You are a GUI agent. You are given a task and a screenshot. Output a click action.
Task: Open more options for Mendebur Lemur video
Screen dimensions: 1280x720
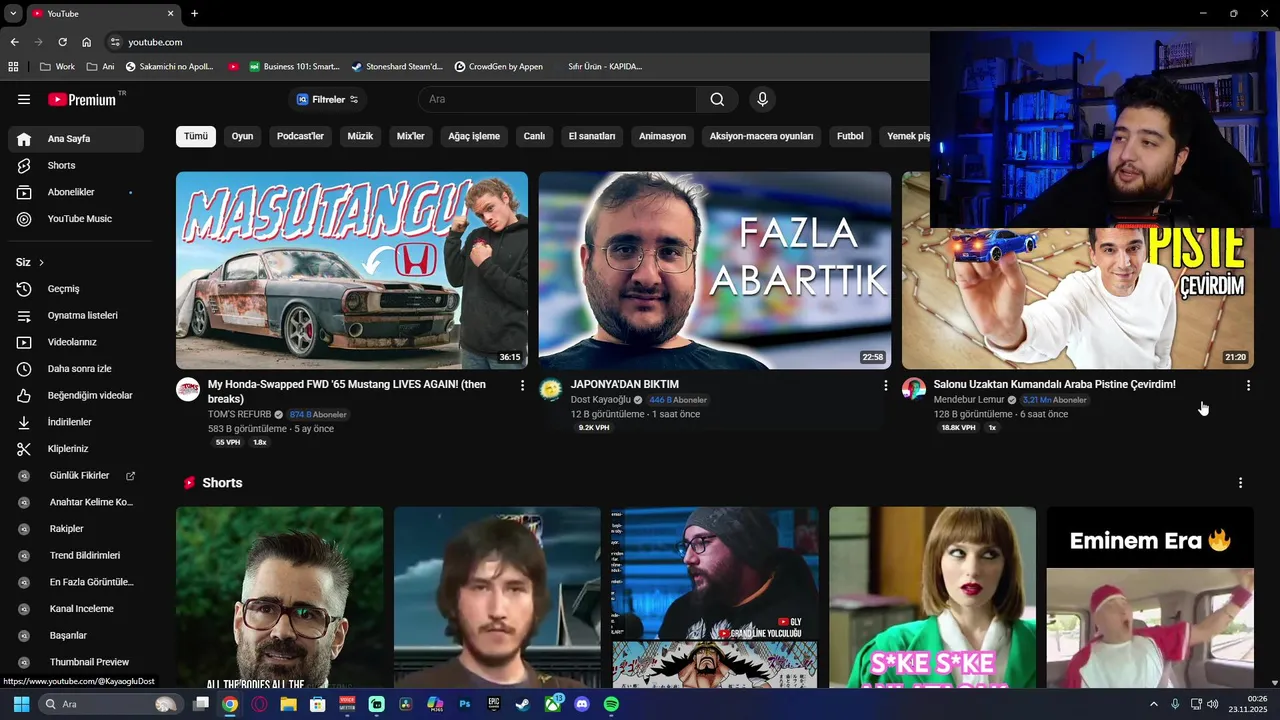1248,385
